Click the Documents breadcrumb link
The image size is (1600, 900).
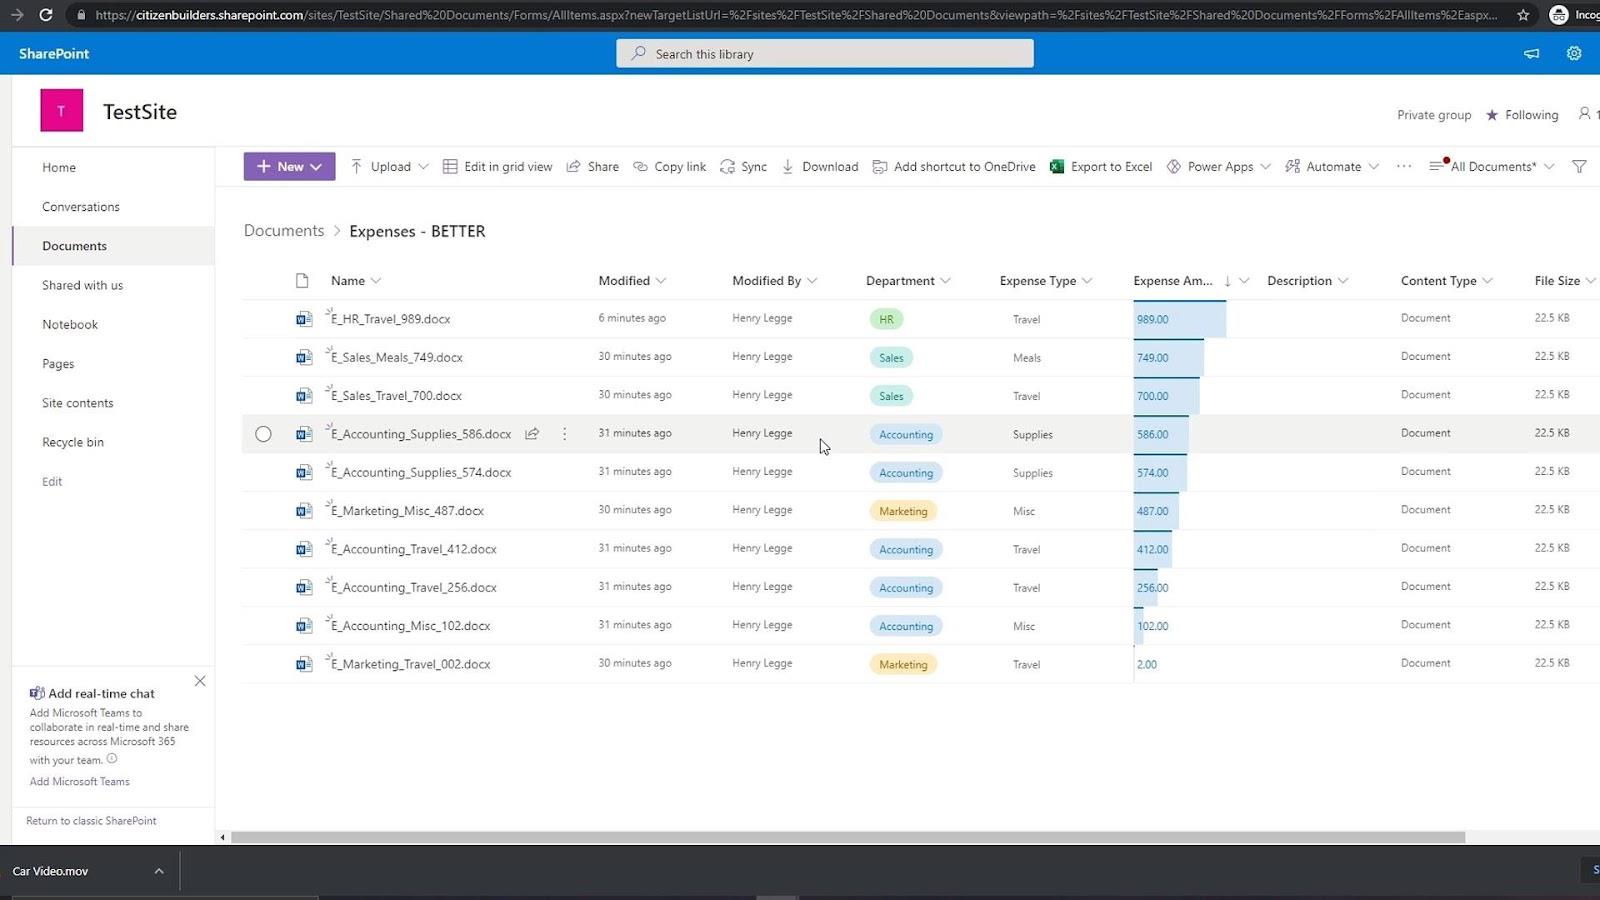tap(284, 231)
